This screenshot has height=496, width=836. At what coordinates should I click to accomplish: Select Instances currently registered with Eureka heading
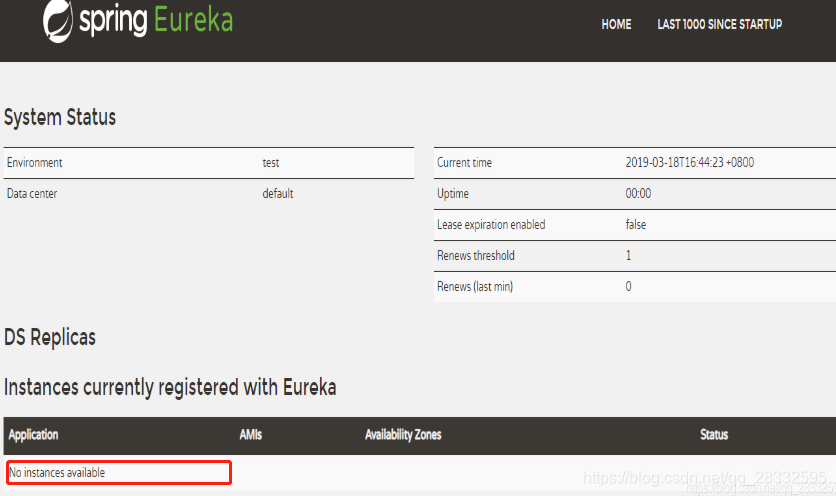[x=170, y=388]
